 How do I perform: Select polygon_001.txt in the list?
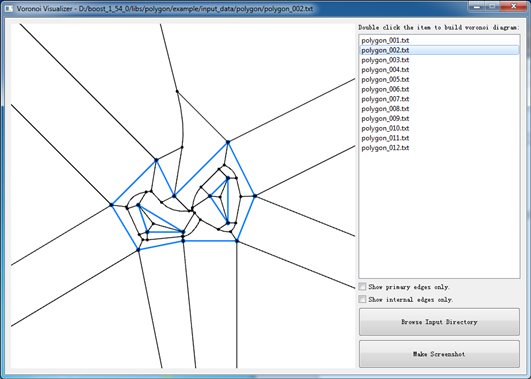click(x=439, y=40)
